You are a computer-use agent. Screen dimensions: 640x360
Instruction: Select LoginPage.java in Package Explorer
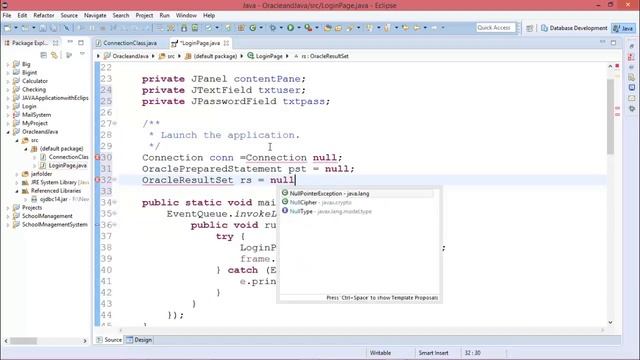coord(67,166)
